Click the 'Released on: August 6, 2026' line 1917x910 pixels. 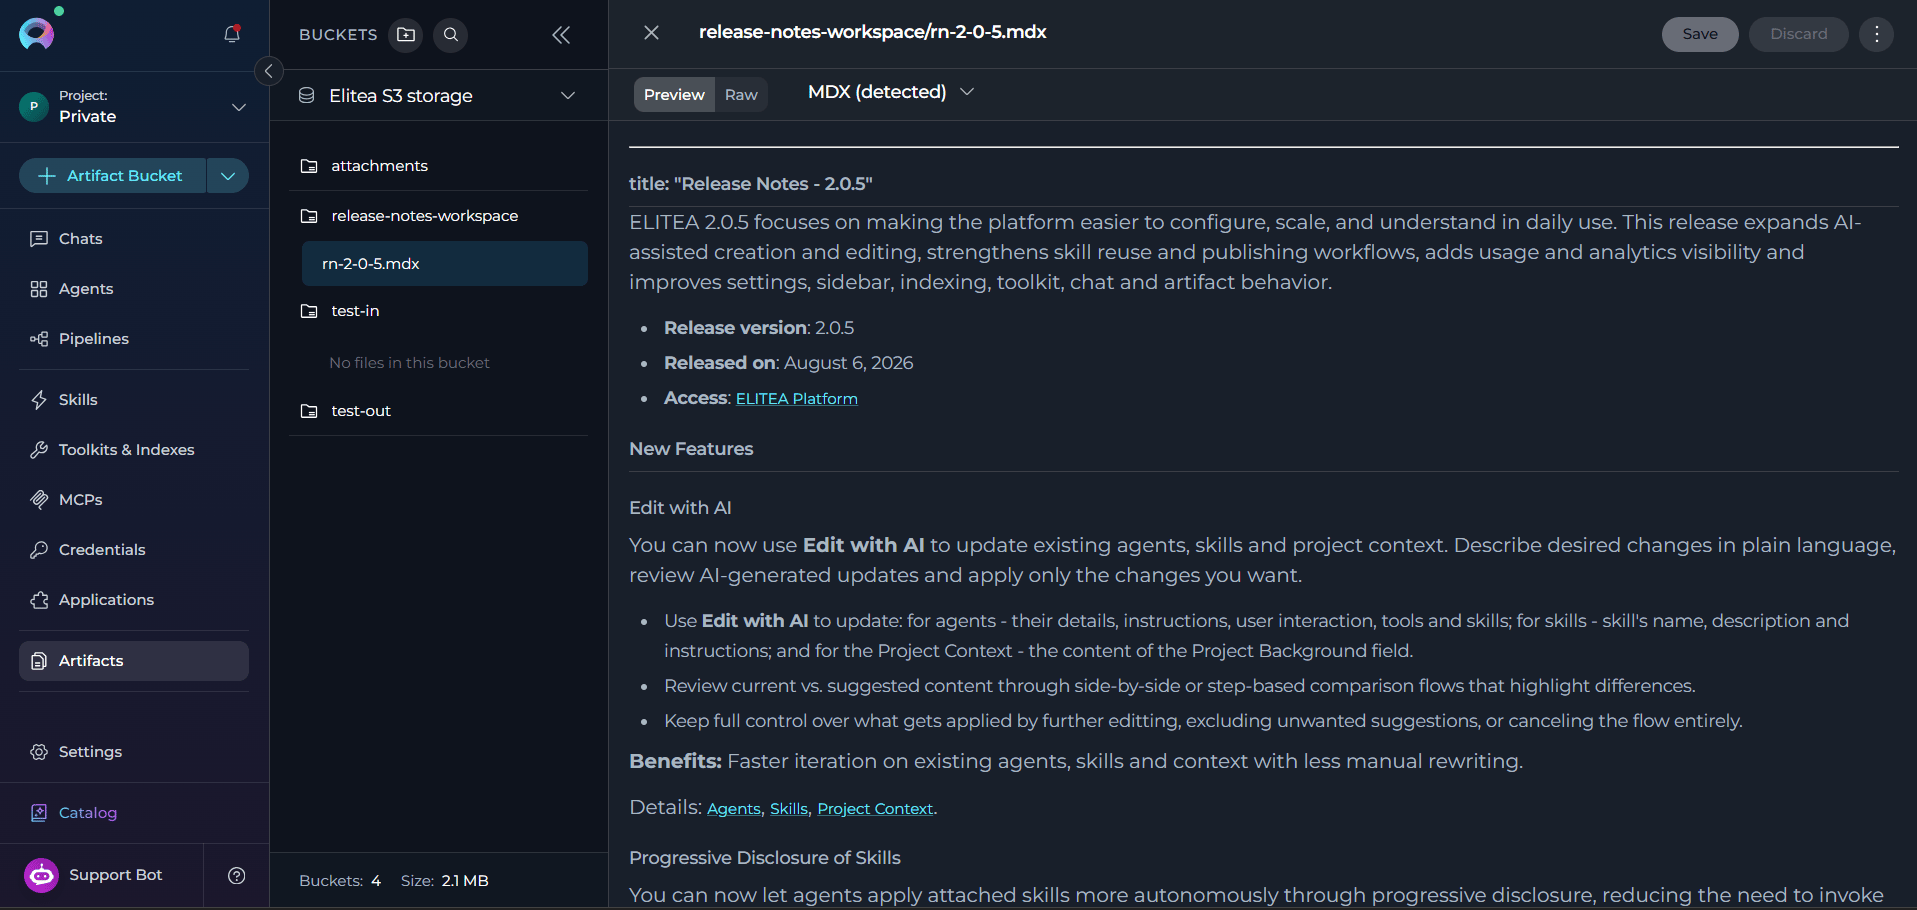pos(788,363)
